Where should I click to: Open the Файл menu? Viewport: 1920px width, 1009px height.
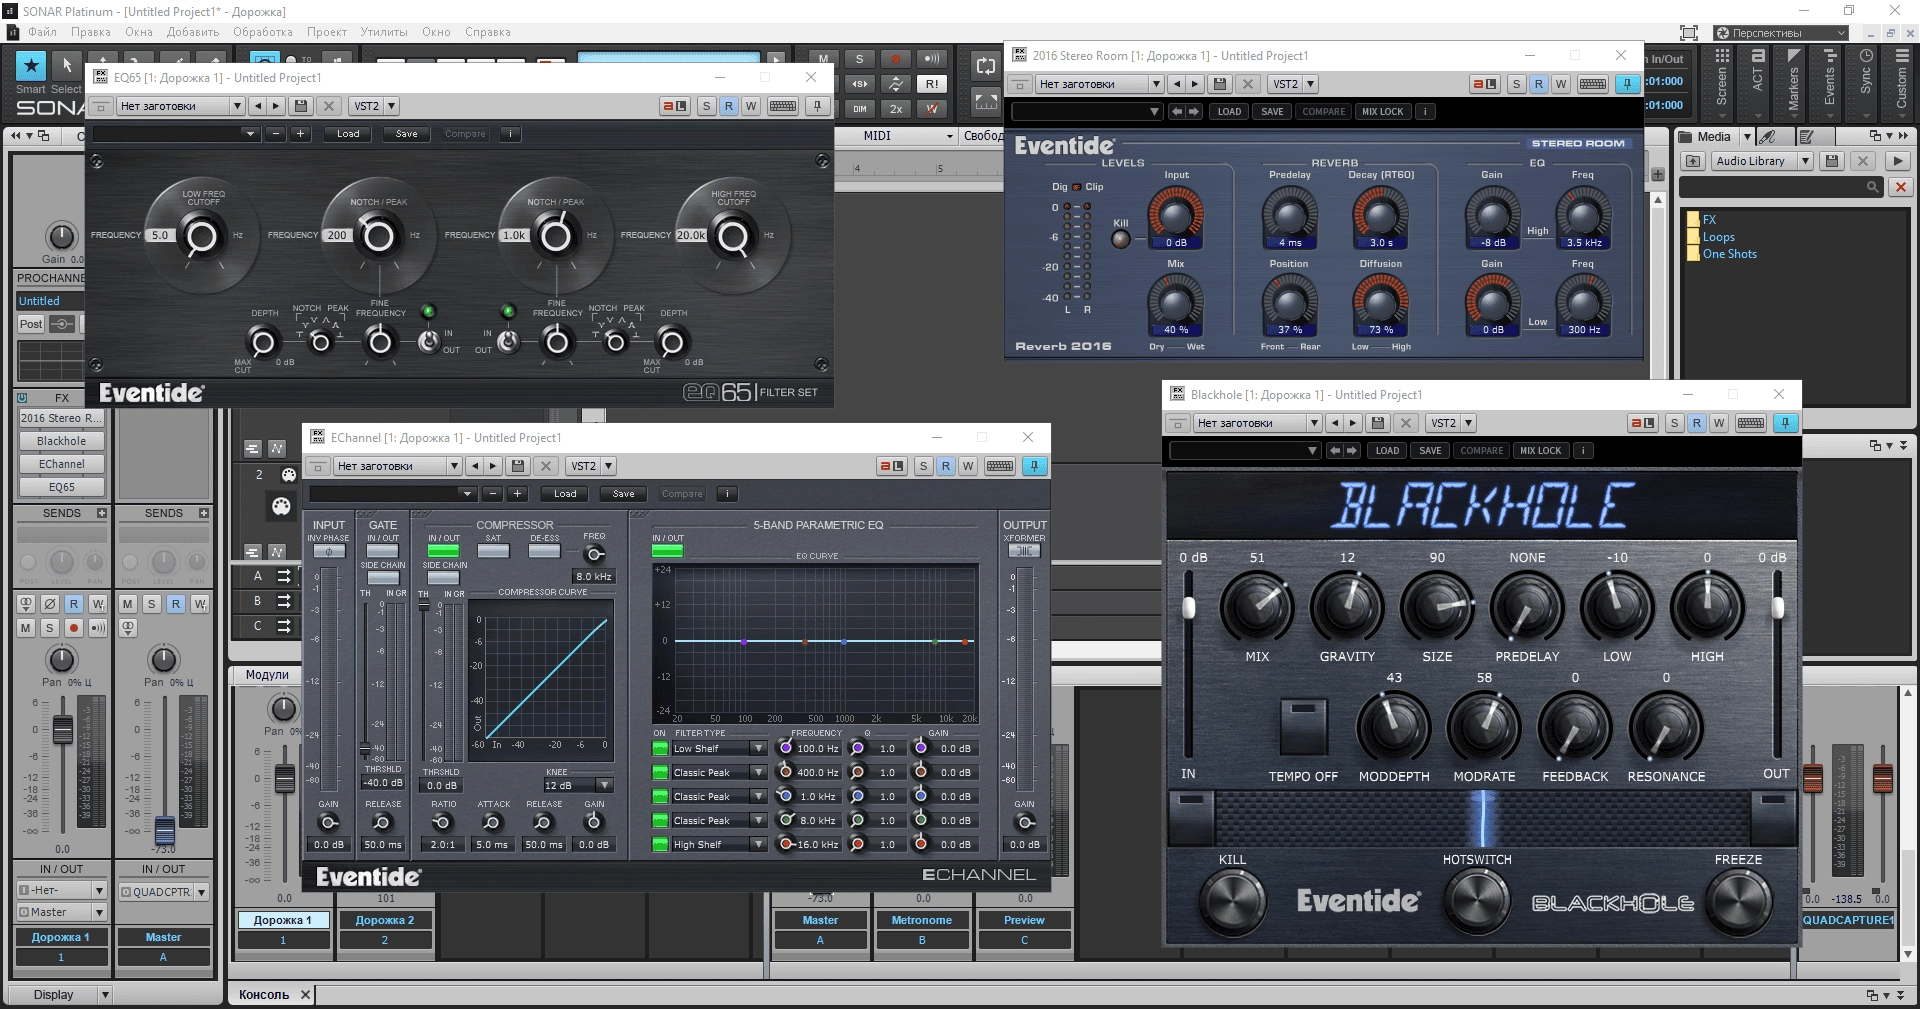[42, 32]
